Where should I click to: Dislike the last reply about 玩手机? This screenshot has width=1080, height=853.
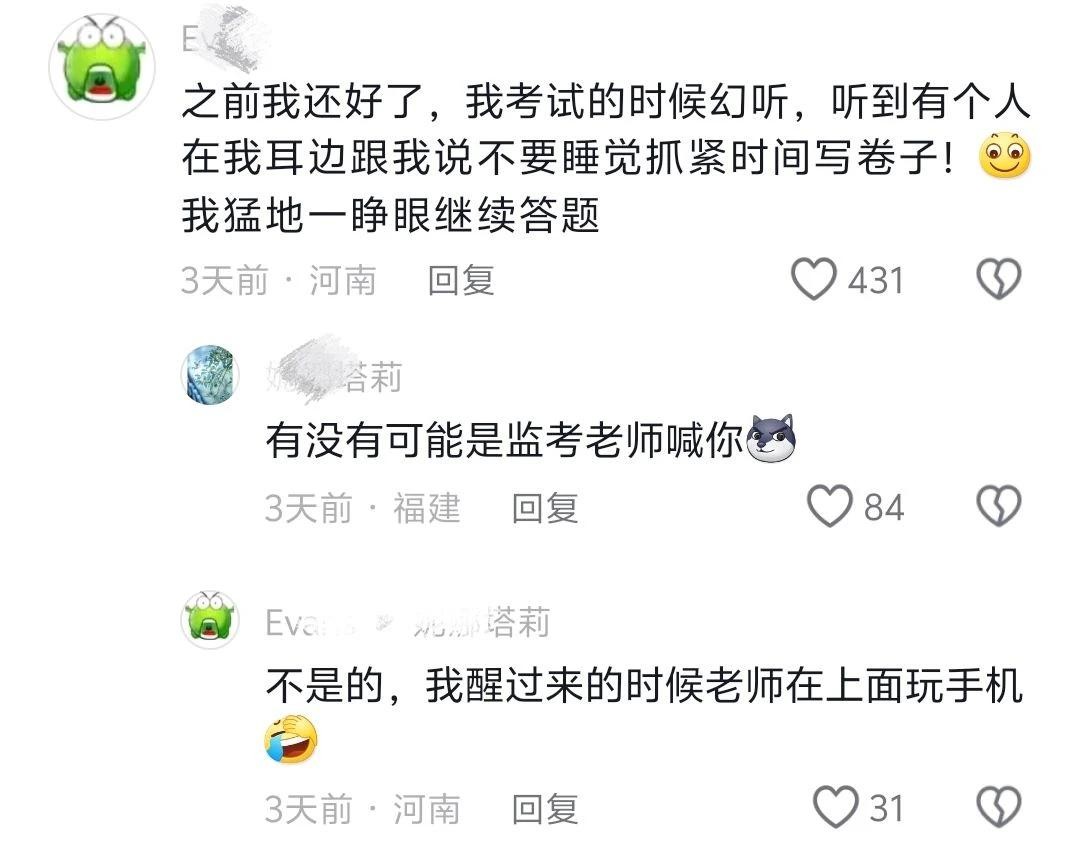(x=999, y=807)
